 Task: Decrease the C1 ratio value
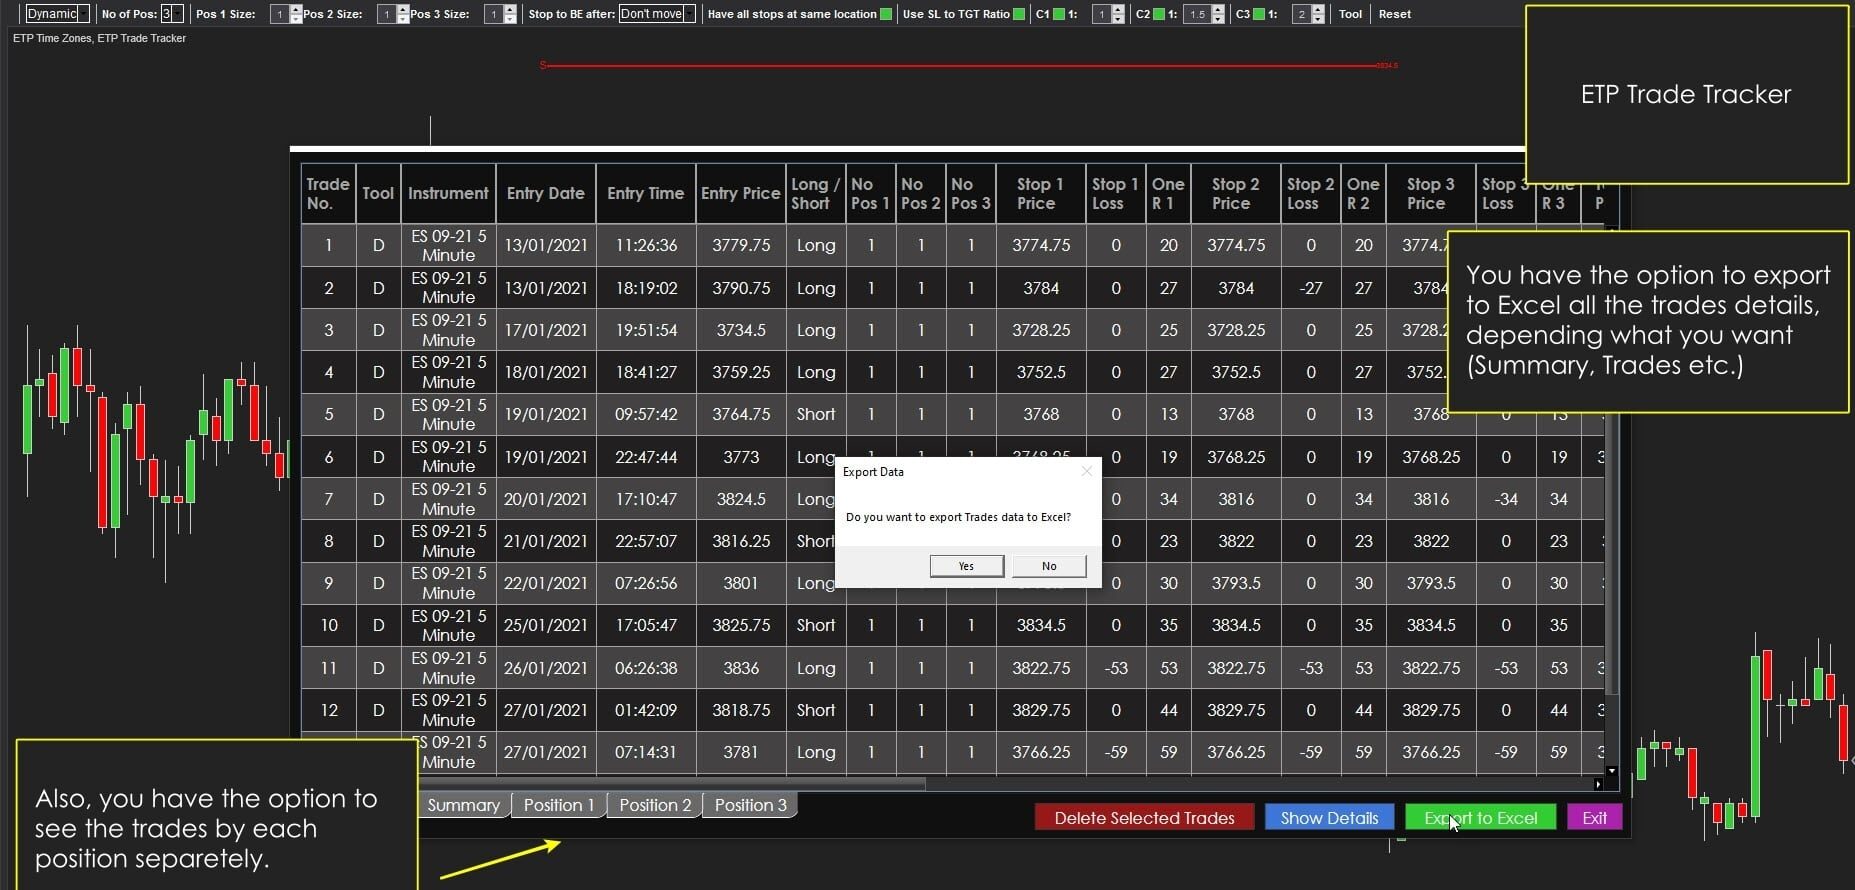[1119, 19]
